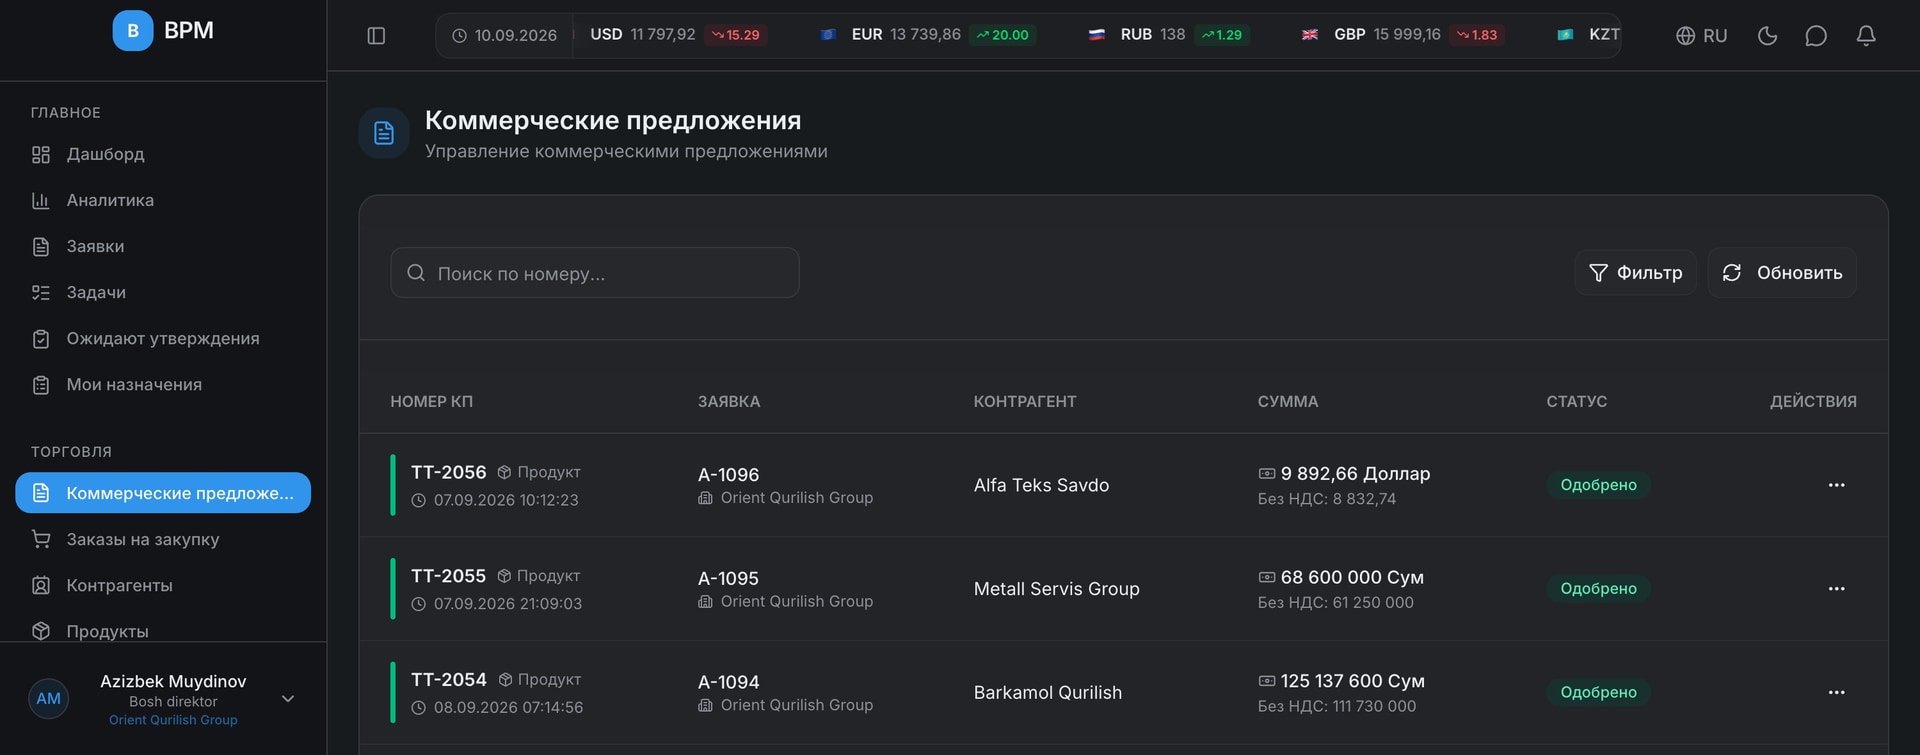Click contractor Barkamol Qurilish
Image resolution: width=1920 pixels, height=755 pixels.
pyautogui.click(x=1047, y=692)
